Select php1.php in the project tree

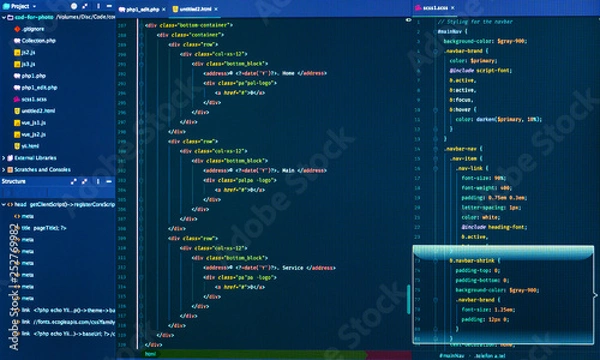click(x=34, y=76)
